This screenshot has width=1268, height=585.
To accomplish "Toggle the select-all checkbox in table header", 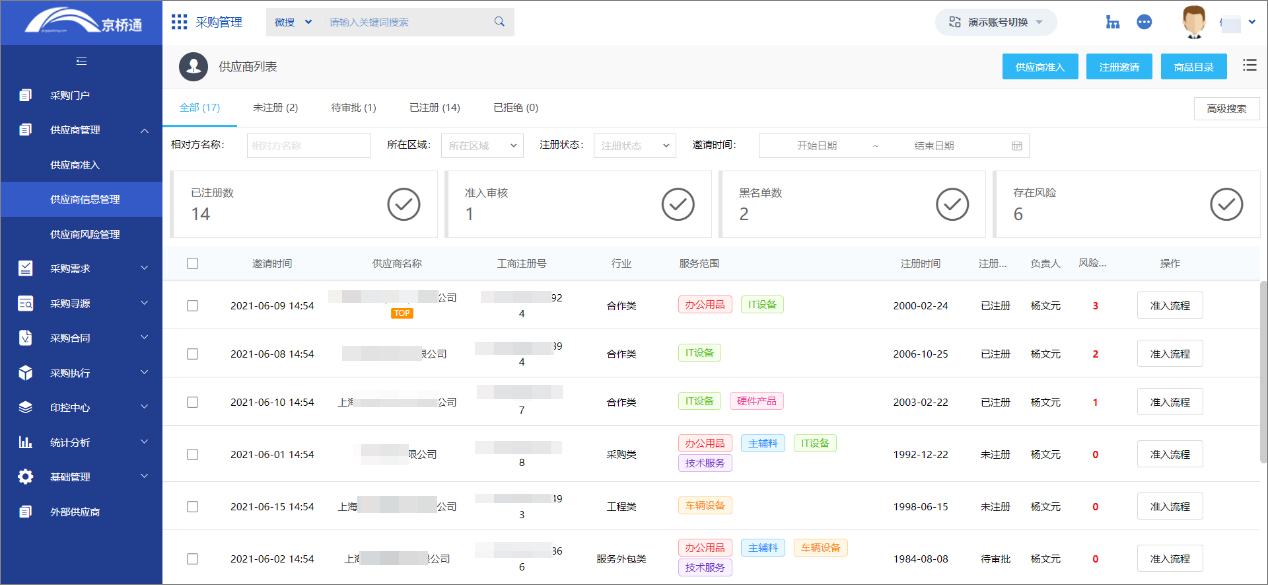I will click(x=193, y=264).
